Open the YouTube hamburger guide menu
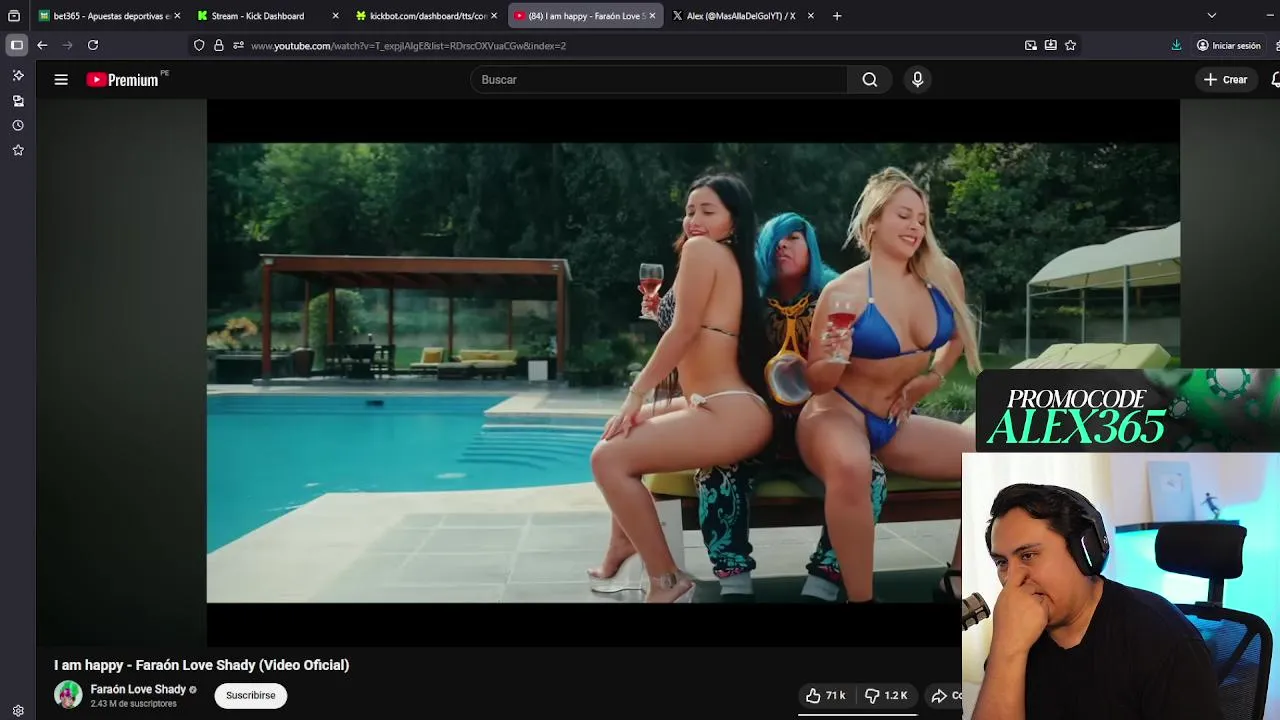Image resolution: width=1280 pixels, height=720 pixels. tap(61, 80)
